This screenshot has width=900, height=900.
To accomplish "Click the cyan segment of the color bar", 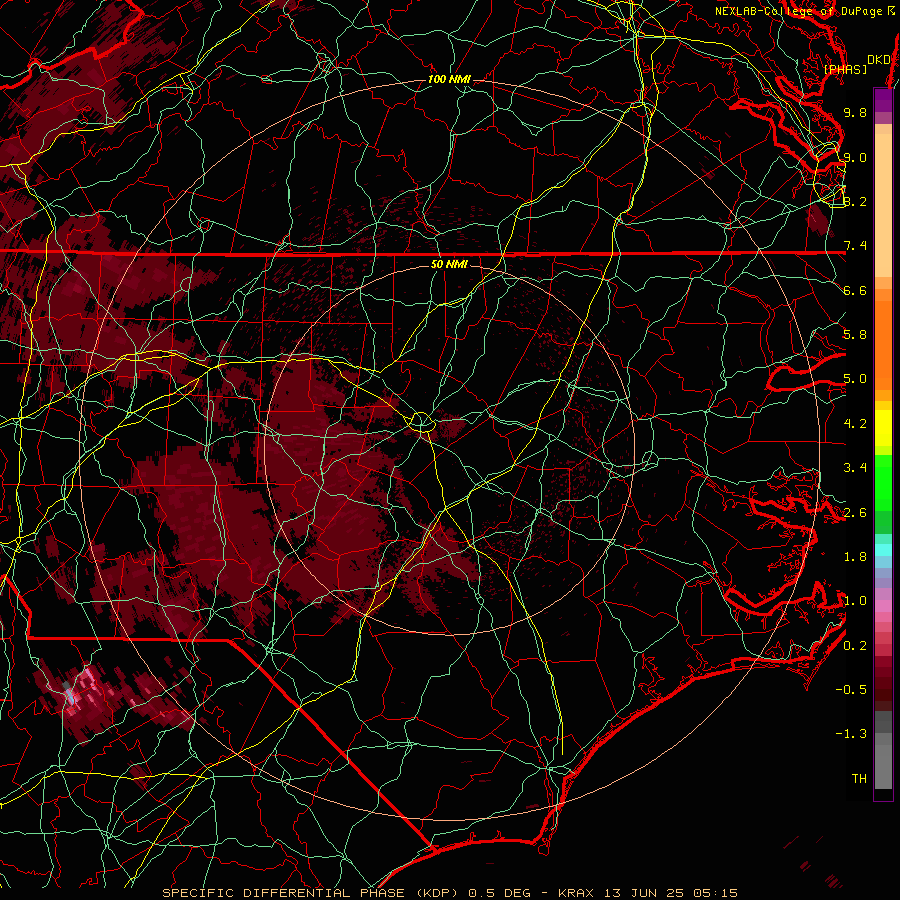I will click(883, 550).
